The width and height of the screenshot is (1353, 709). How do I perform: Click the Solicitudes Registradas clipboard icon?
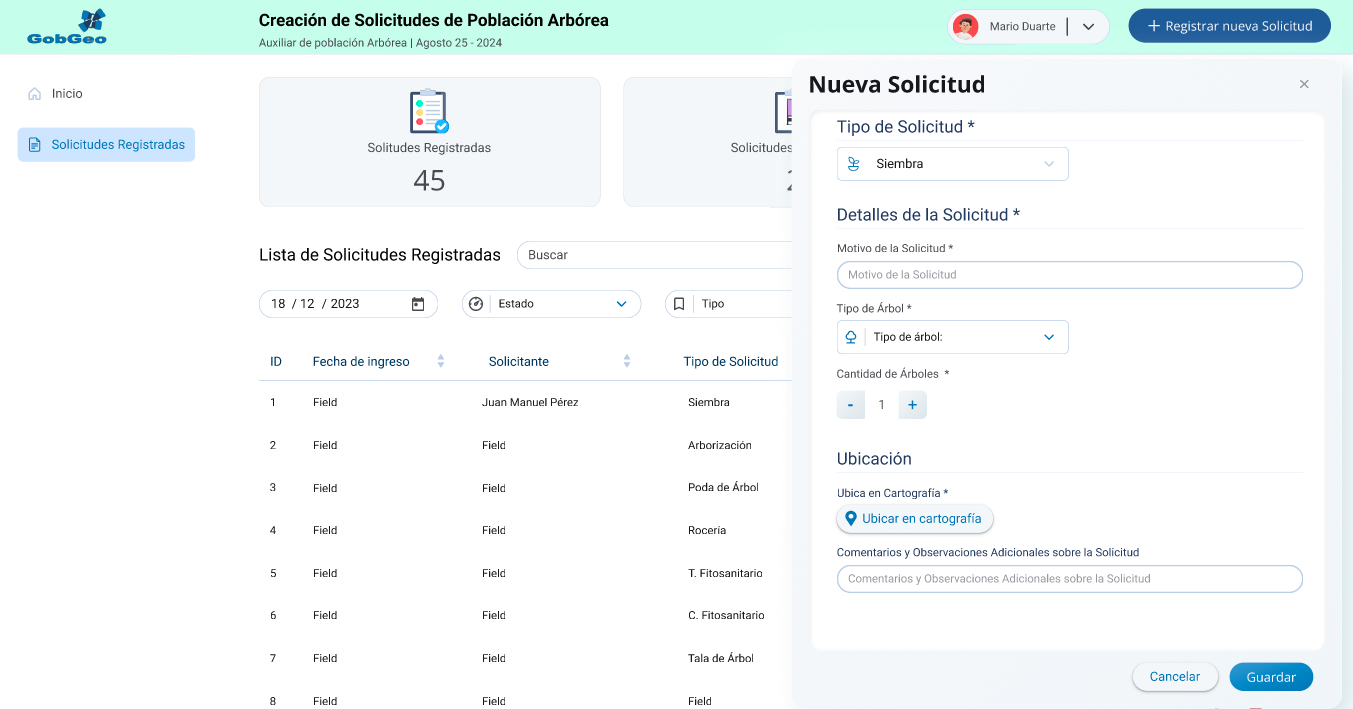(x=429, y=112)
